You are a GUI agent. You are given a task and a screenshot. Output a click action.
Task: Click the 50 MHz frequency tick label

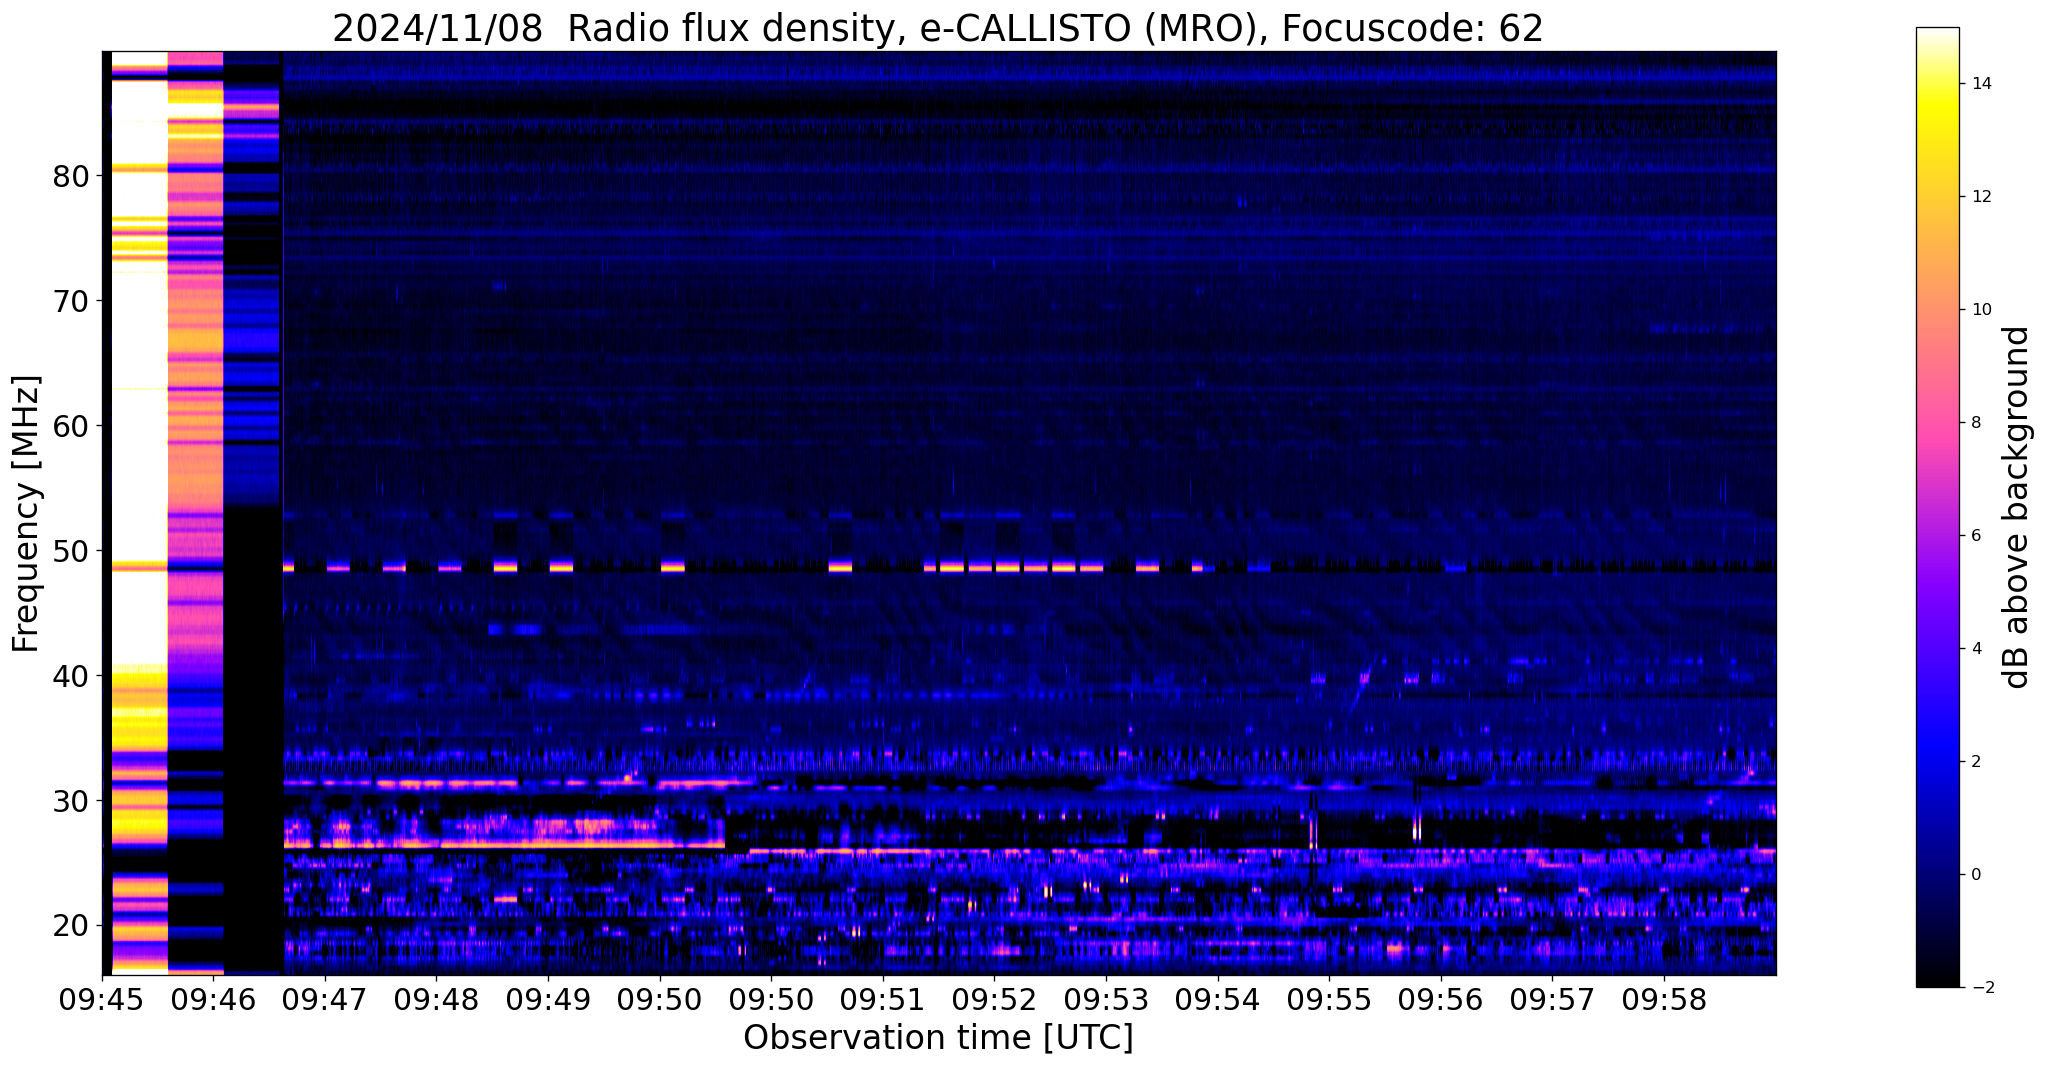[x=71, y=552]
